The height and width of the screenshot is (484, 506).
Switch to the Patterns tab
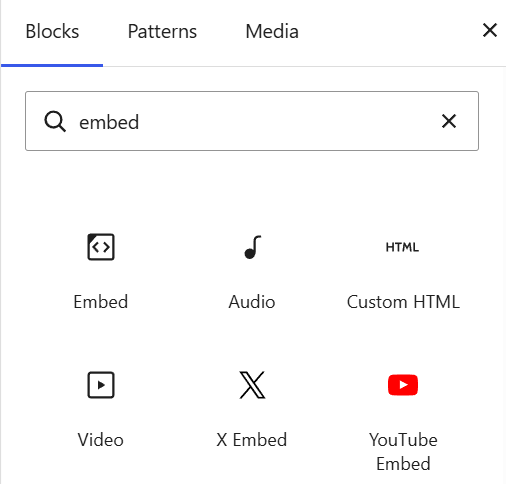[x=162, y=32]
